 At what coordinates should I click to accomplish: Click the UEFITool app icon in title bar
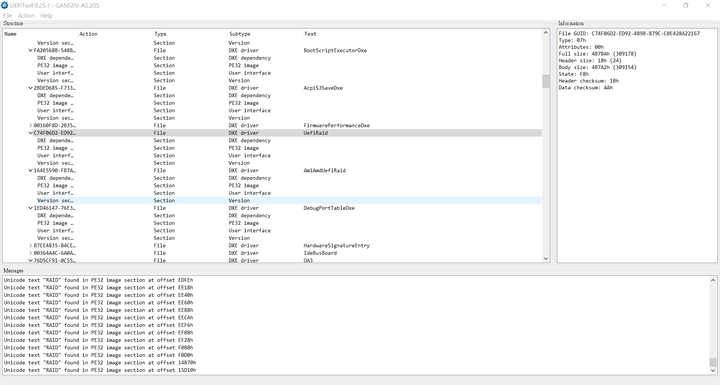coord(5,6)
